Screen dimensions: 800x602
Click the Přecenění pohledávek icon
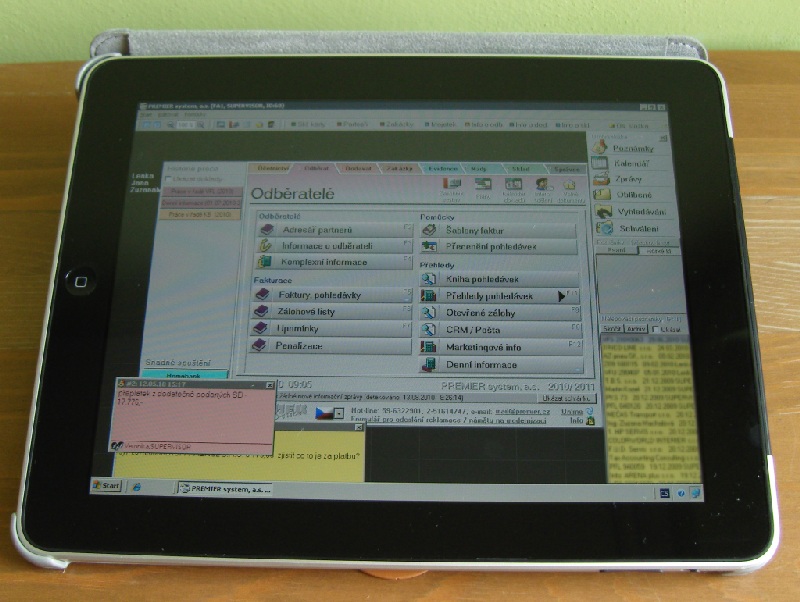point(429,246)
